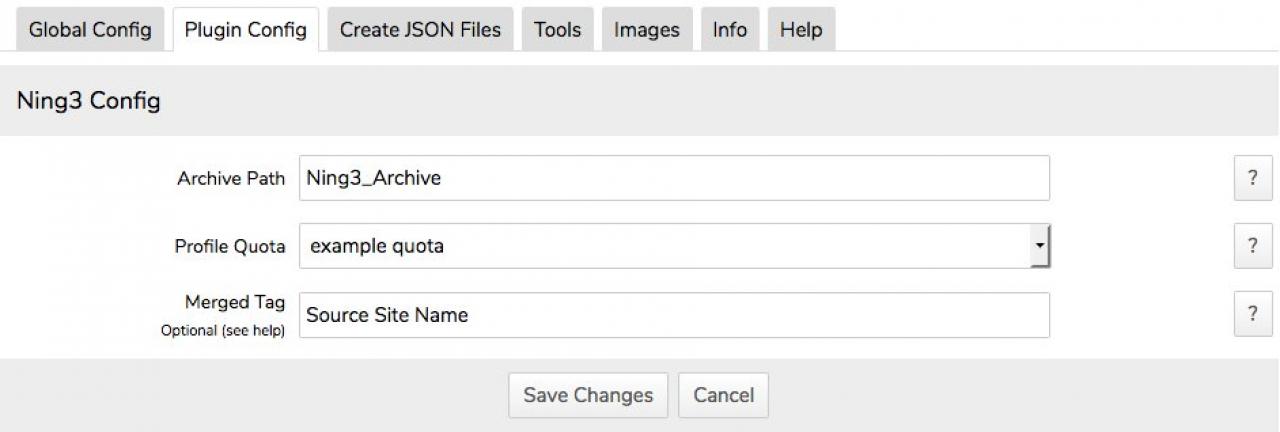Image resolution: width=1280 pixels, height=432 pixels.
Task: Click the Ning3 Config section heading
Action: [89, 101]
